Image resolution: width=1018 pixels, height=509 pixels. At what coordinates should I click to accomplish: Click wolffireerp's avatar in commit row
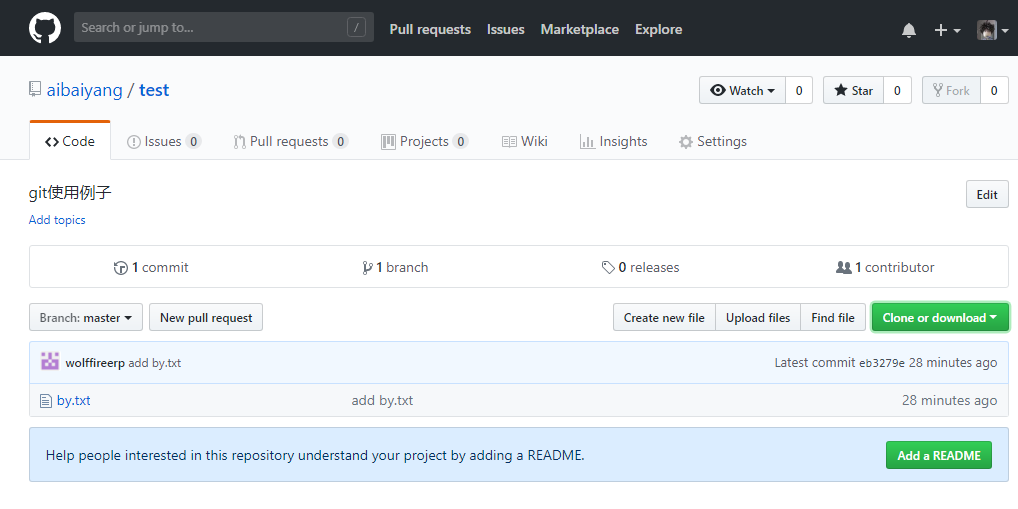click(x=49, y=362)
